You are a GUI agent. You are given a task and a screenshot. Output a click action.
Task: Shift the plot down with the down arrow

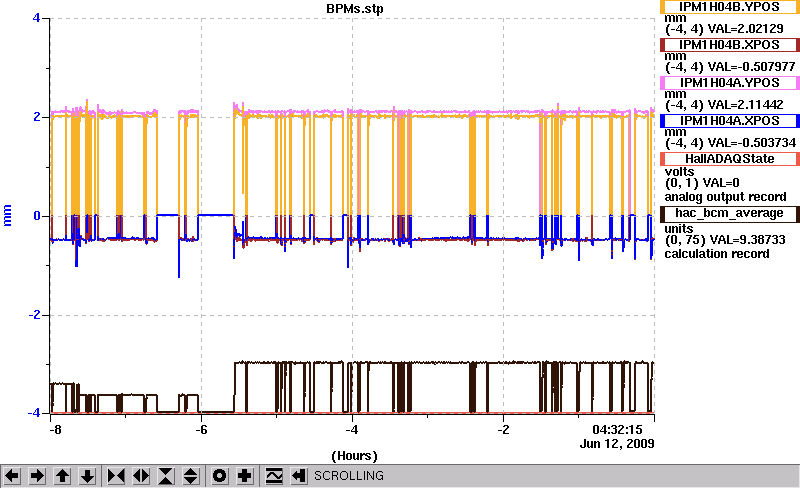[x=87, y=476]
